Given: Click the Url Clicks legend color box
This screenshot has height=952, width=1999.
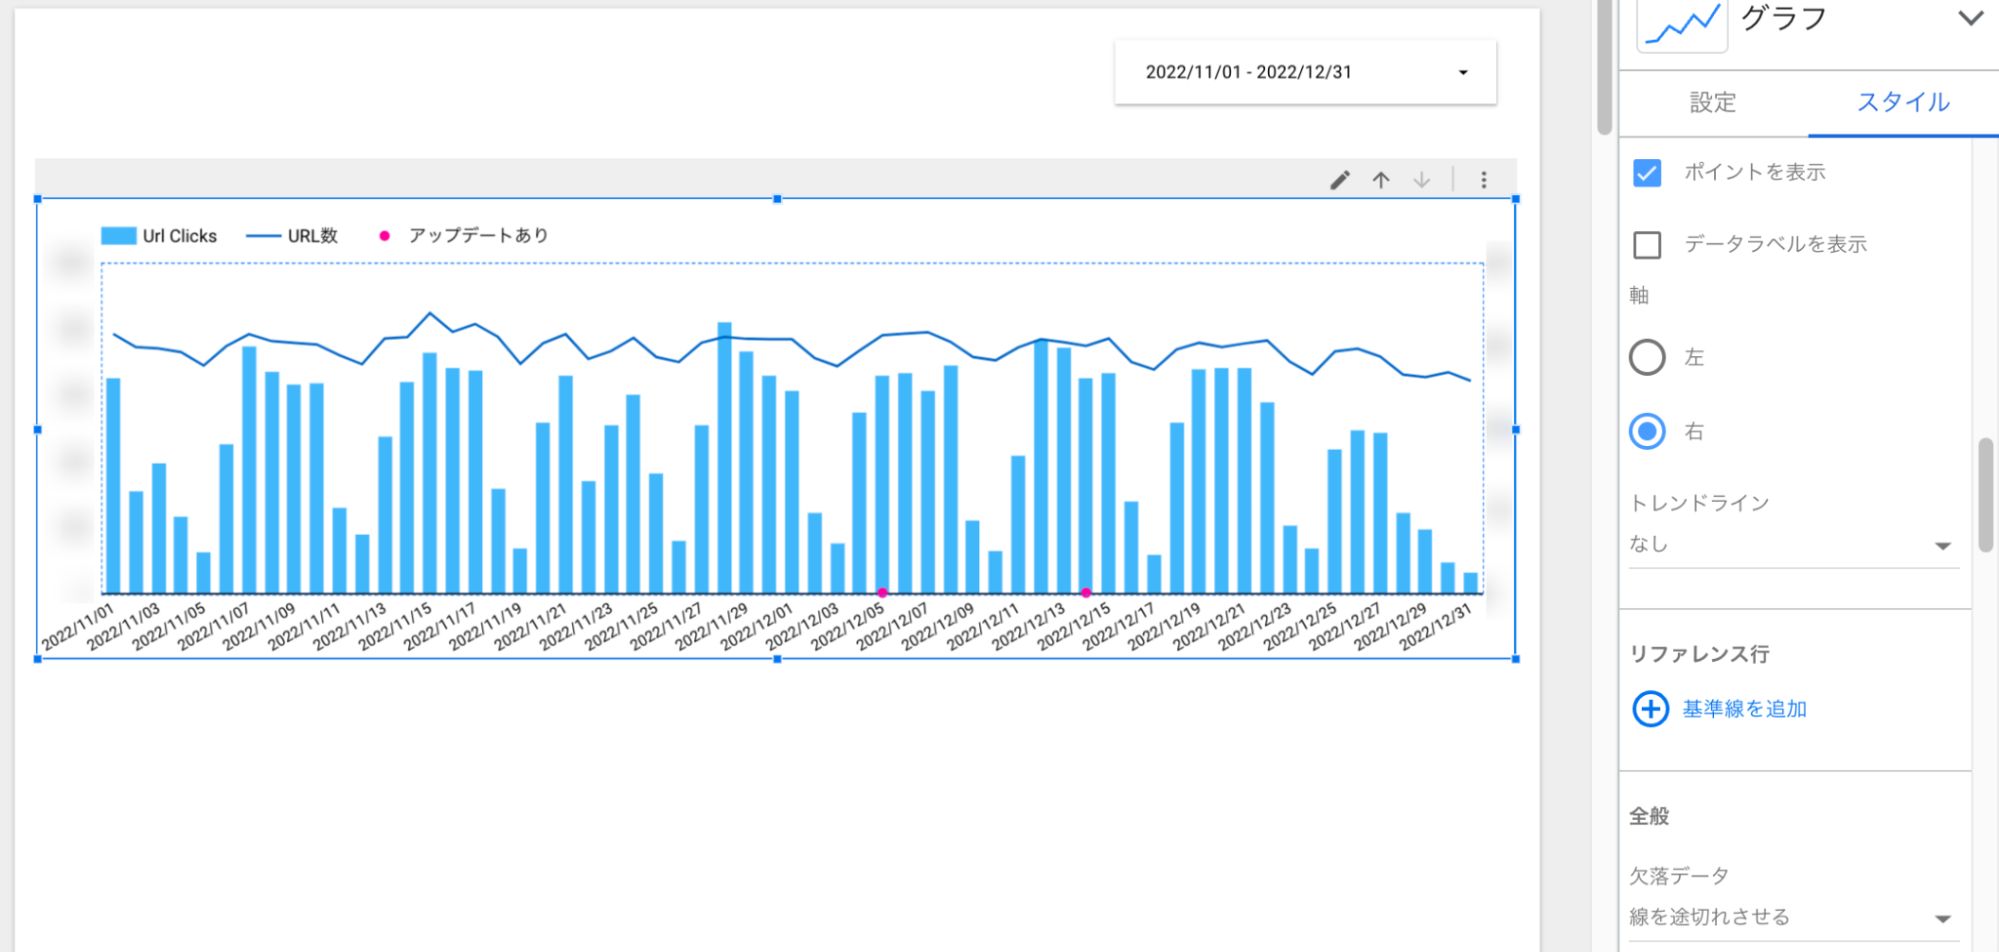Looking at the screenshot, I should [118, 236].
